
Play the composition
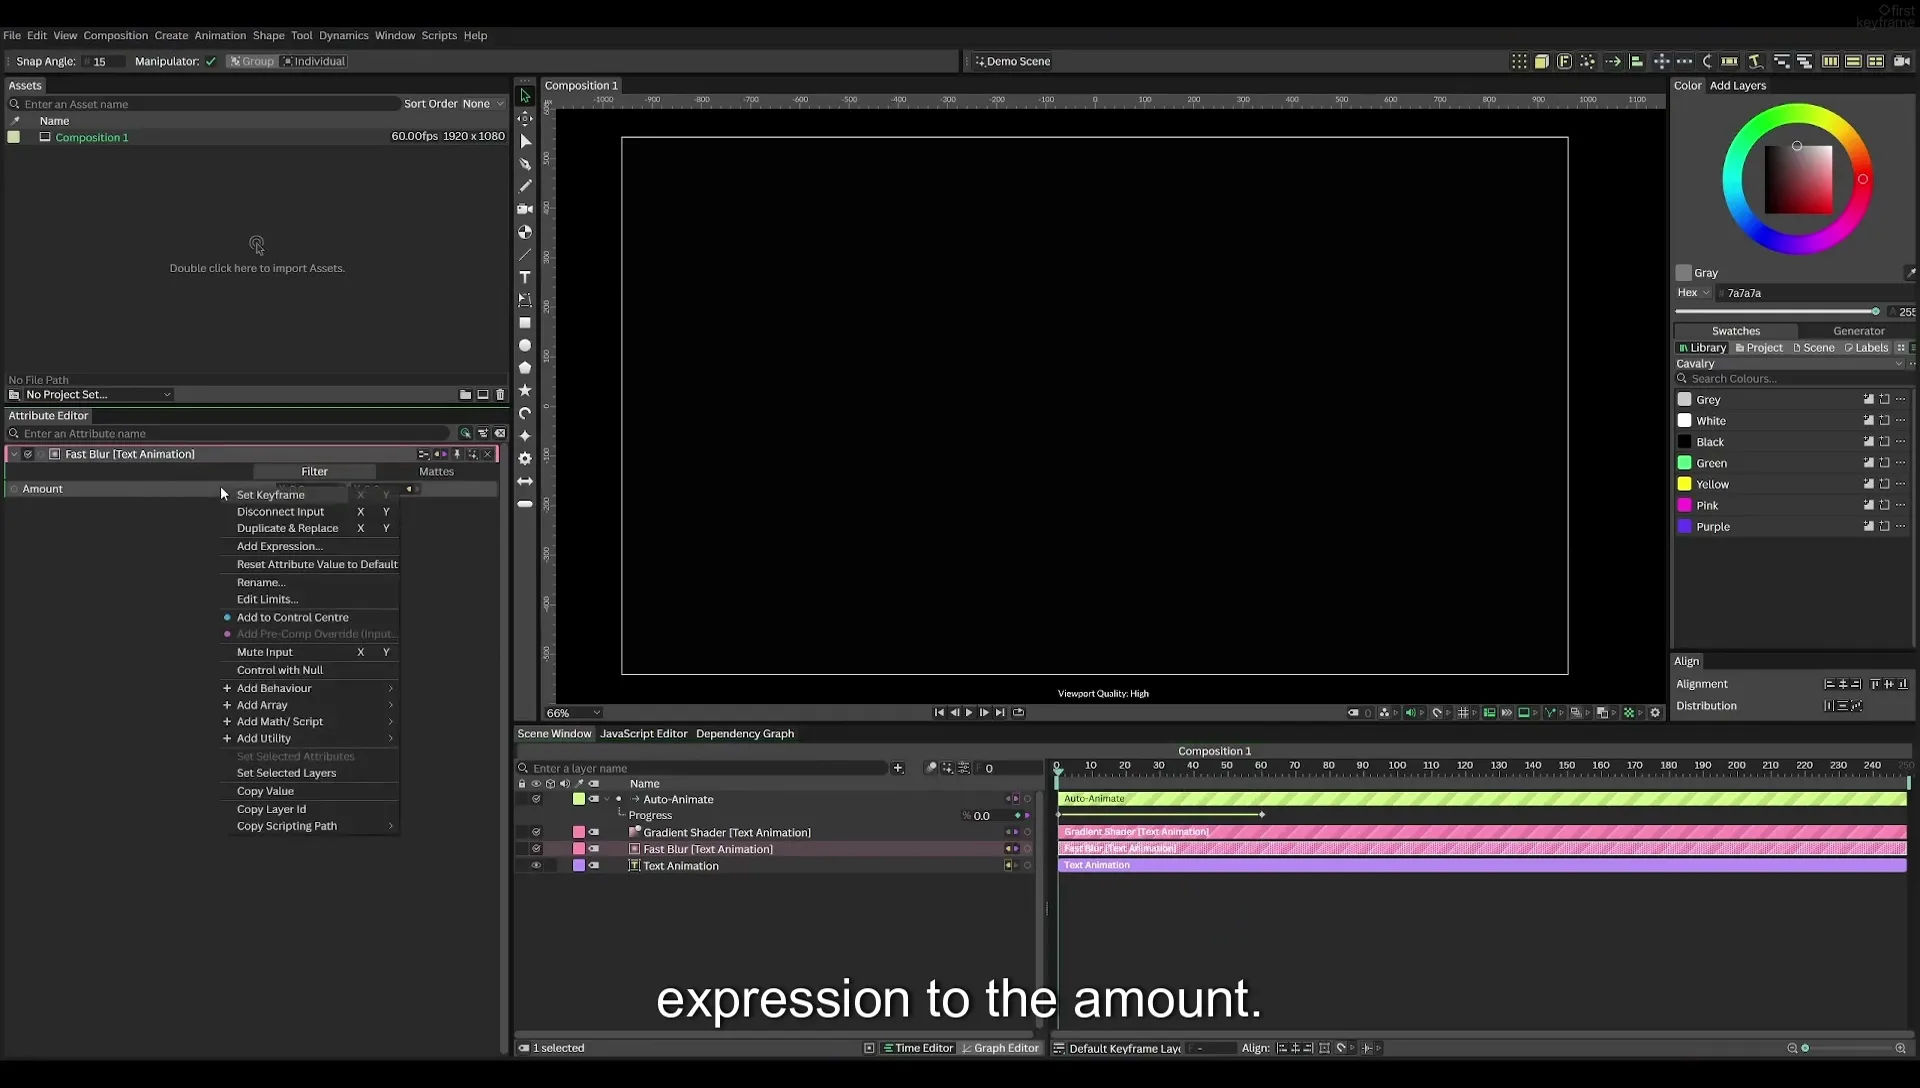tap(969, 713)
